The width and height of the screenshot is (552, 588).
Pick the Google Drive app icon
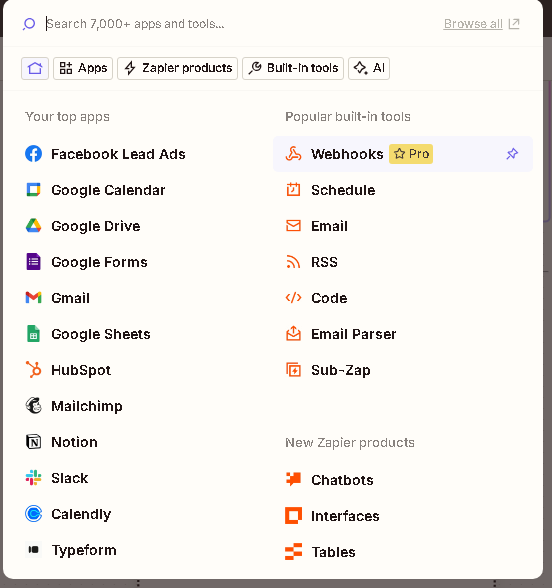[33, 226]
